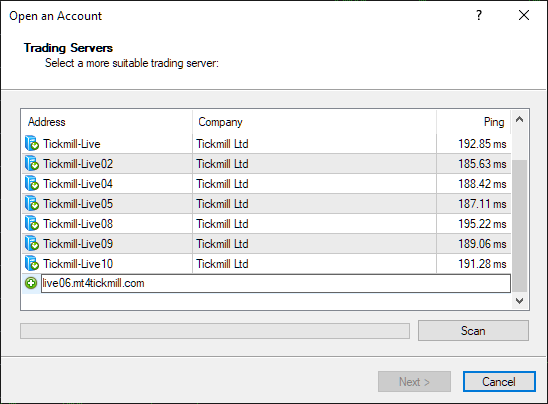548x404 pixels.
Task: Click the 188.42 ms ping value
Action: 482,183
